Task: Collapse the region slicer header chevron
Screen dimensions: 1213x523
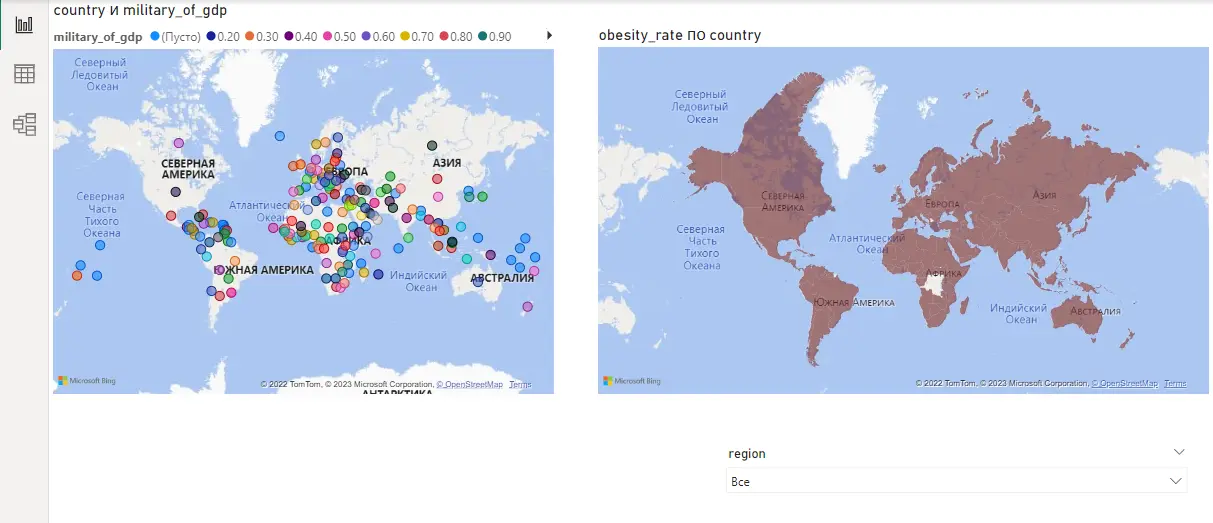Action: [1177, 453]
